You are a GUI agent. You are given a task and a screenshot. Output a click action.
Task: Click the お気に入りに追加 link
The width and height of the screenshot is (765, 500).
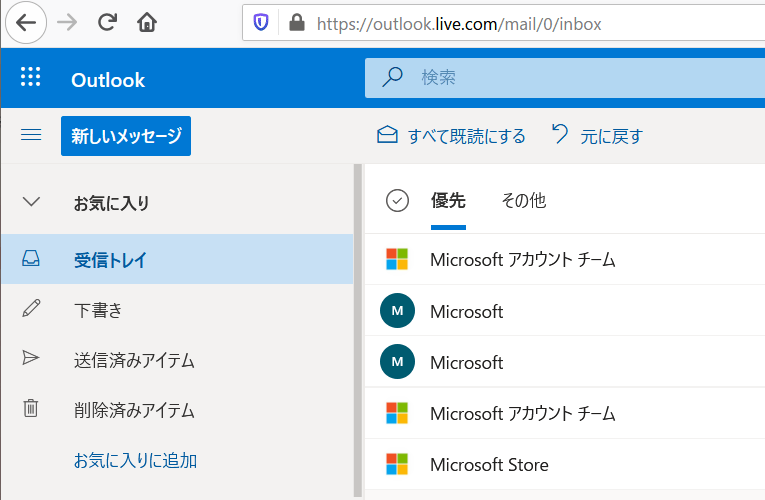coord(135,460)
